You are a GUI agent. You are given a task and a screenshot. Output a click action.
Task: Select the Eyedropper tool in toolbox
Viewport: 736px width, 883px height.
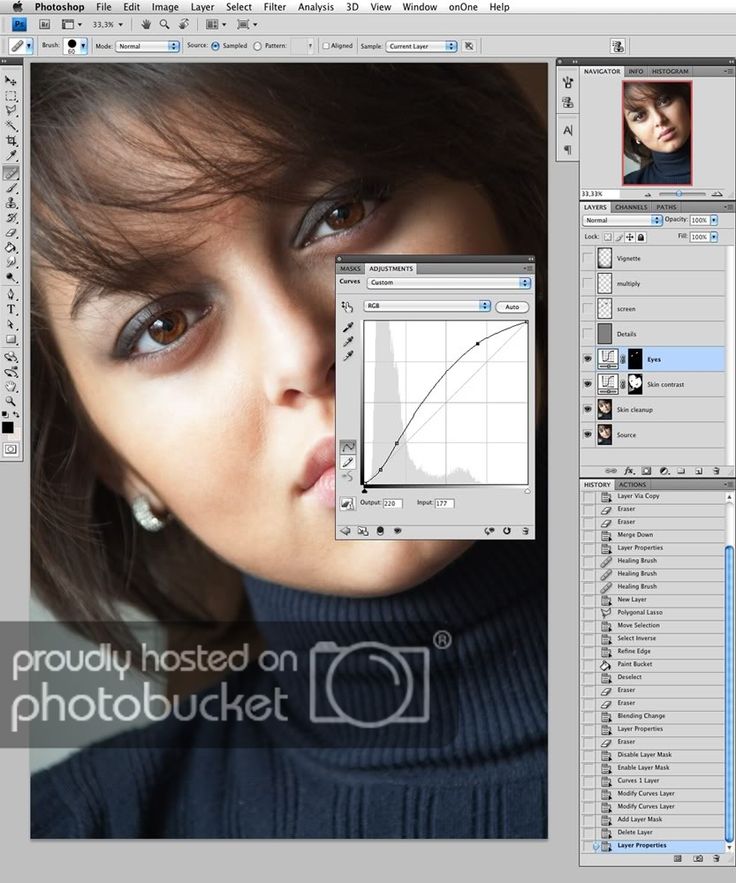pyautogui.click(x=11, y=155)
